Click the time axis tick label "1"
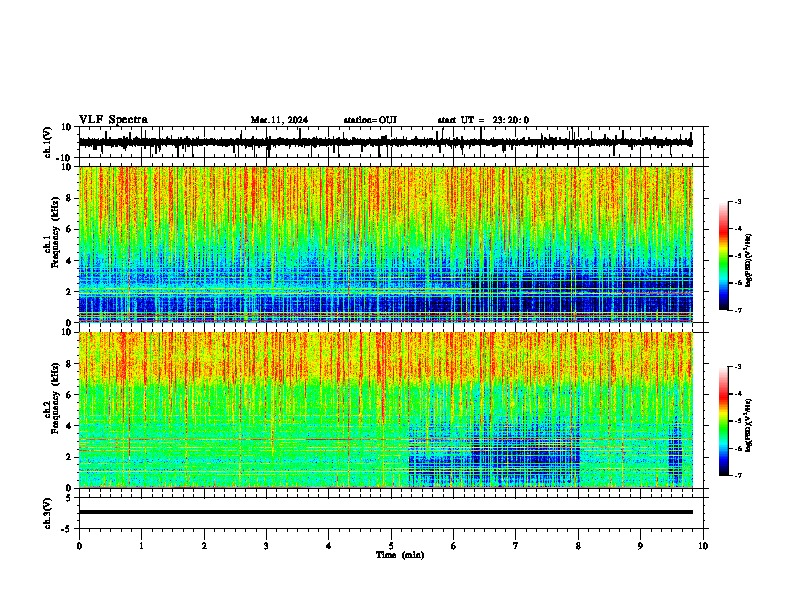The image size is (792, 612). click(x=141, y=546)
